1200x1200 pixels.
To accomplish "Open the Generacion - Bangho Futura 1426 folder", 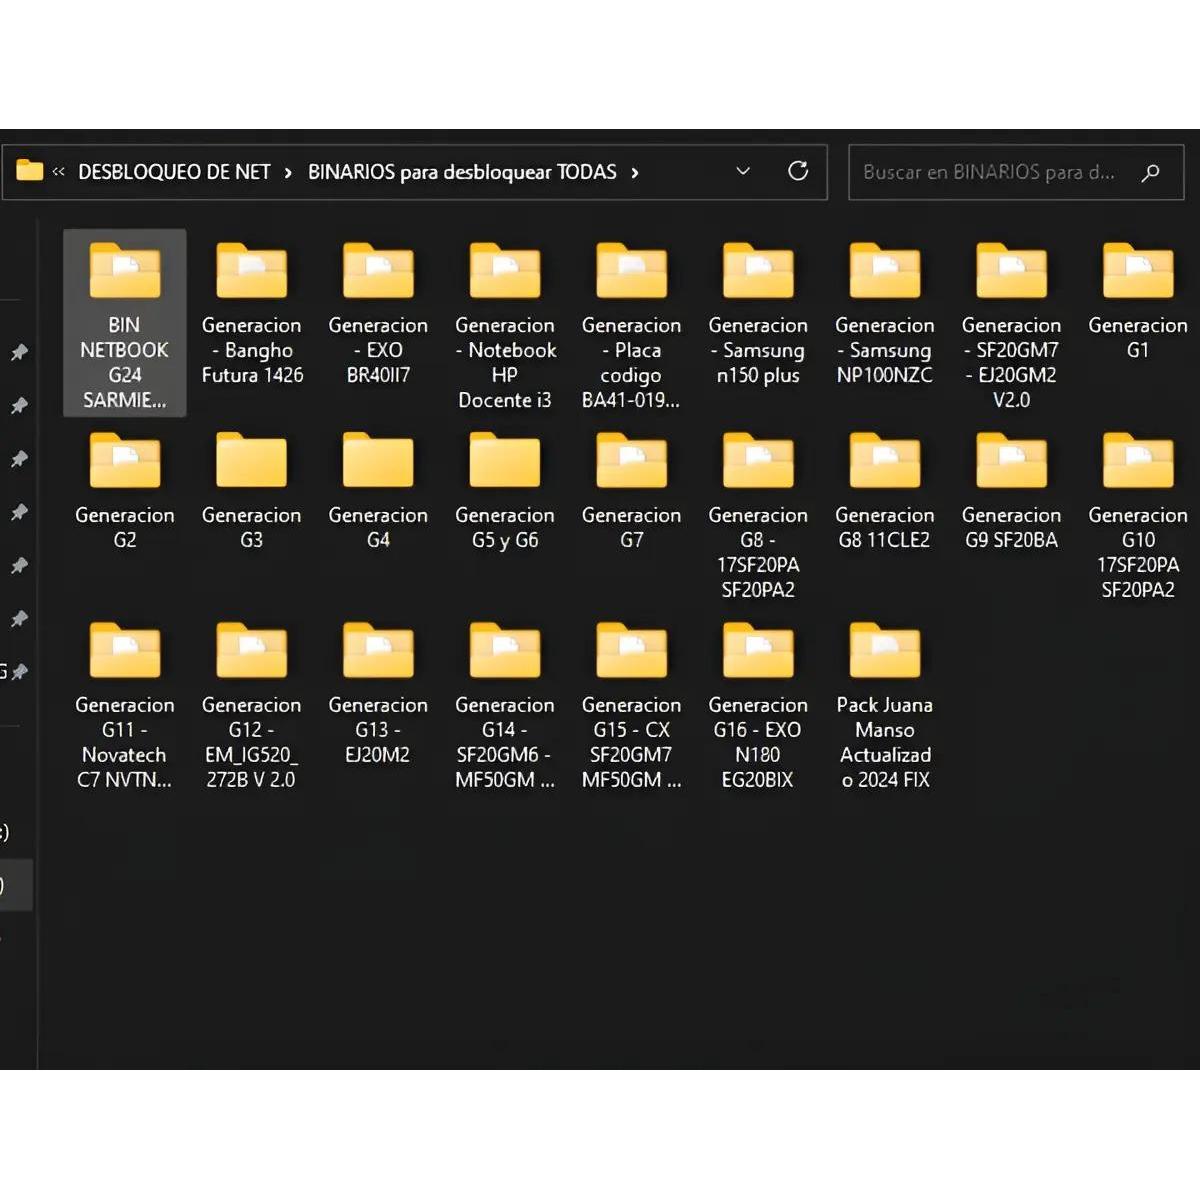I will point(251,312).
